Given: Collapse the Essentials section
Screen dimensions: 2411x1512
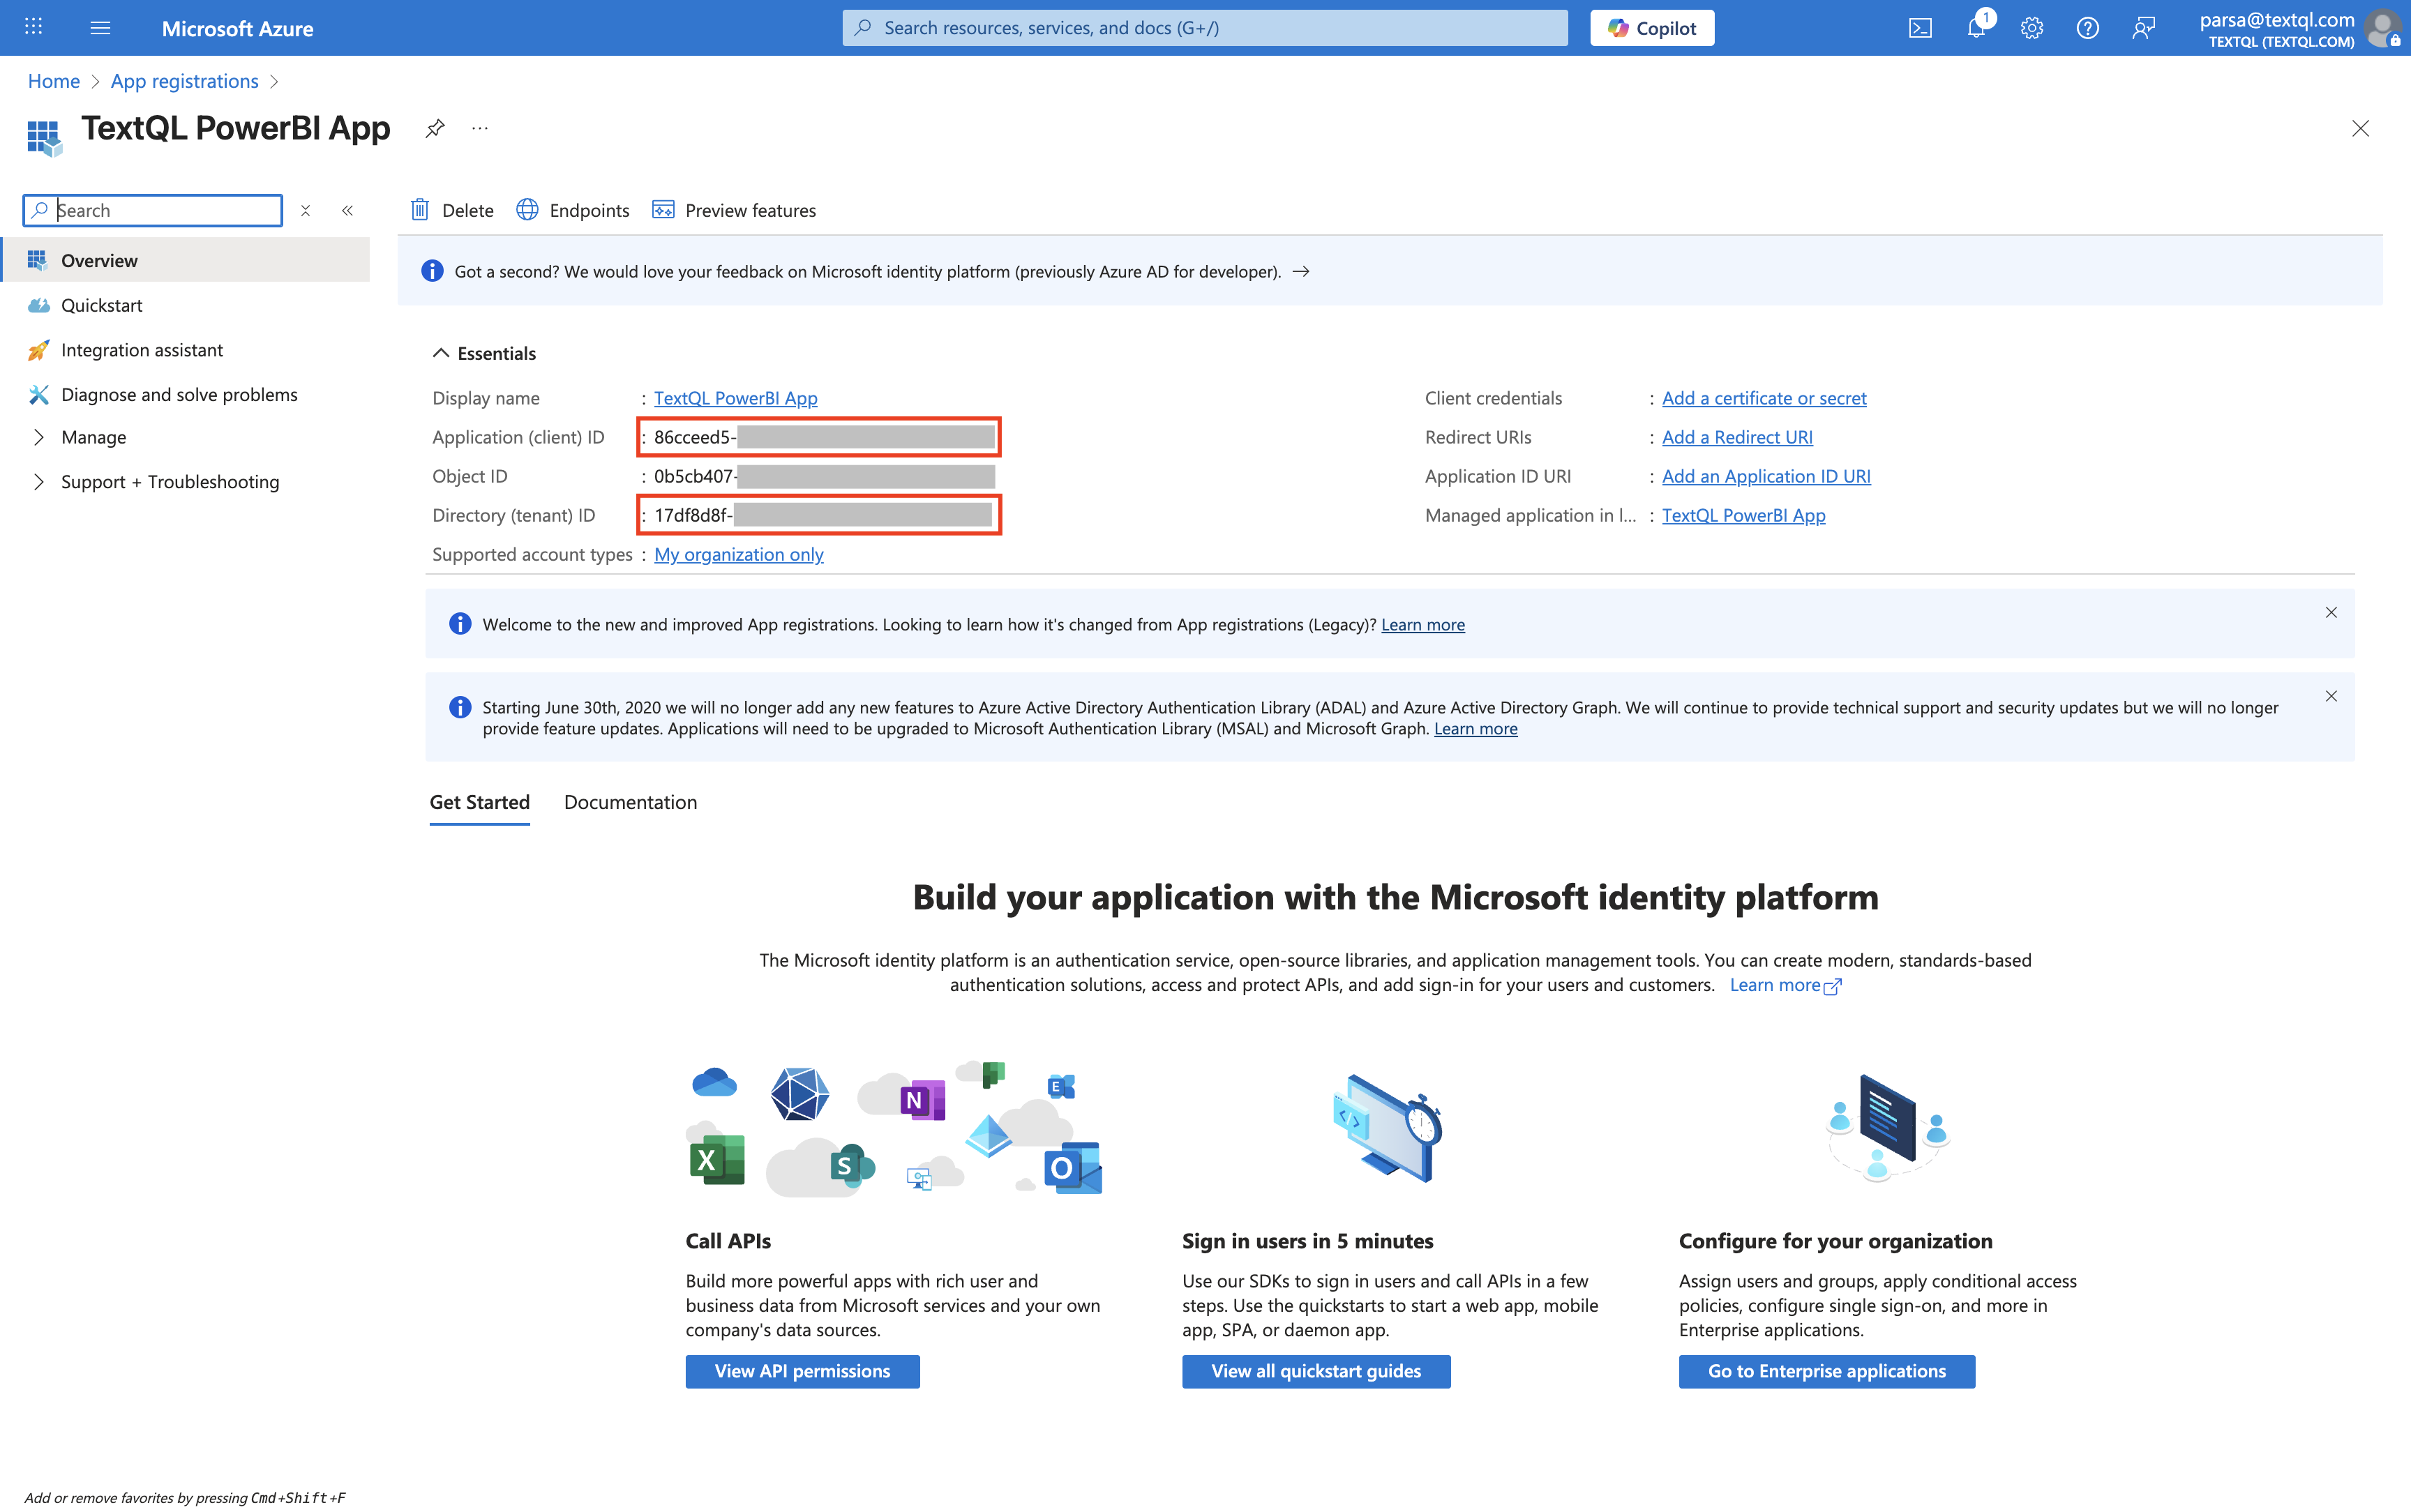Looking at the screenshot, I should (x=441, y=353).
